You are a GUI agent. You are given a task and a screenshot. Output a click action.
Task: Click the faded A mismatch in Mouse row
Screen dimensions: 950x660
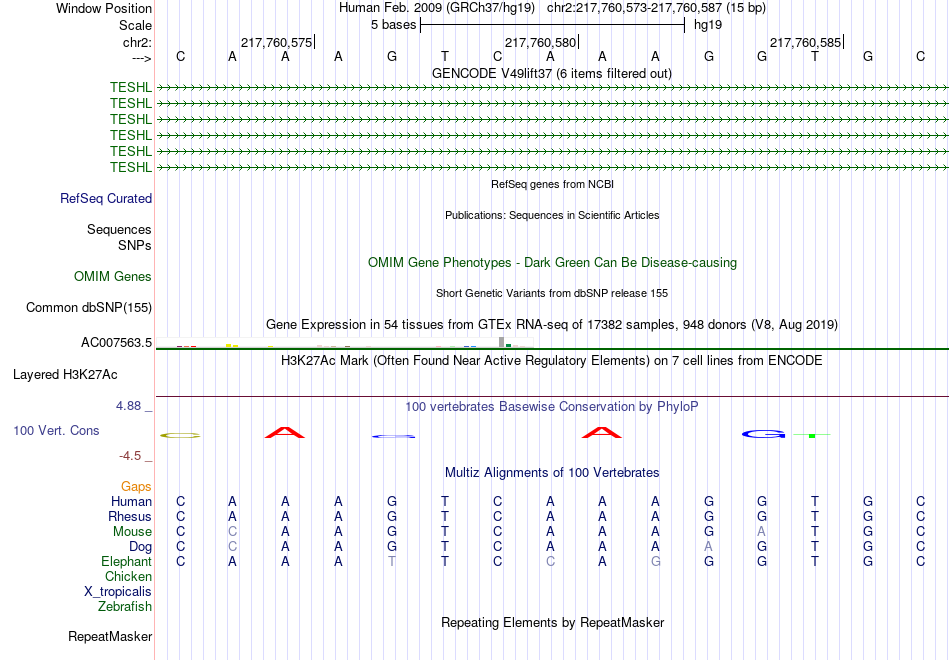pos(762,532)
